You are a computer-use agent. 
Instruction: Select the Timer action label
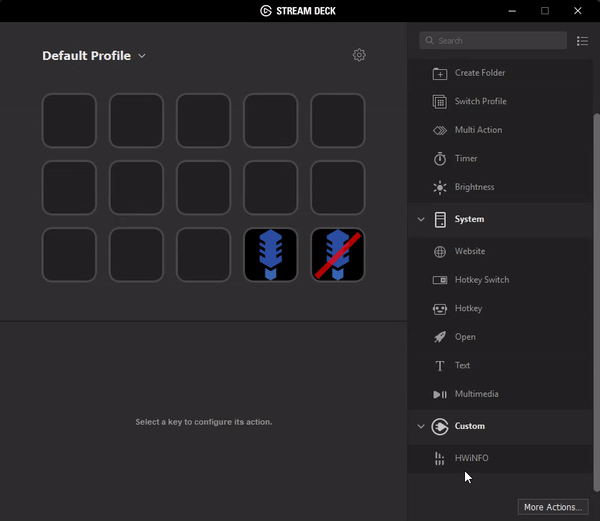[x=466, y=158]
